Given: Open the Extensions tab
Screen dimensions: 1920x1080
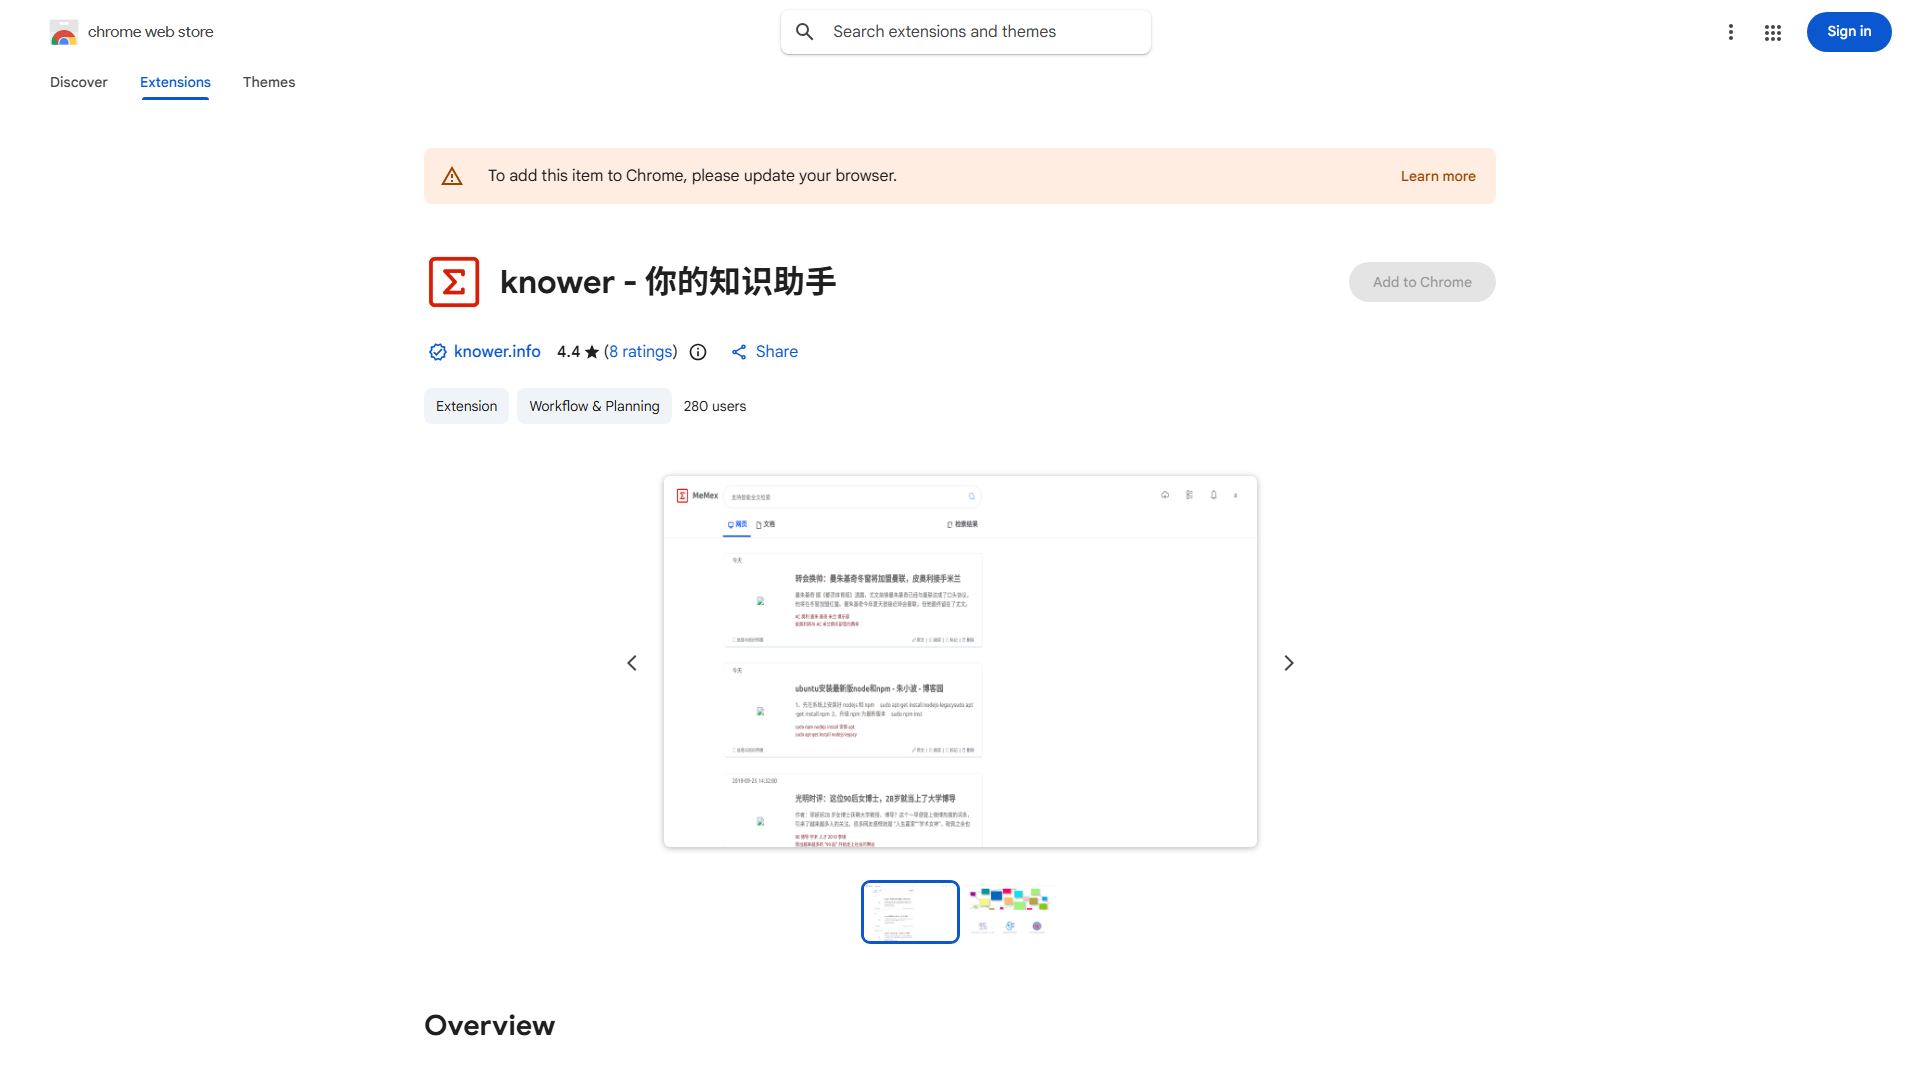Looking at the screenshot, I should tap(175, 82).
